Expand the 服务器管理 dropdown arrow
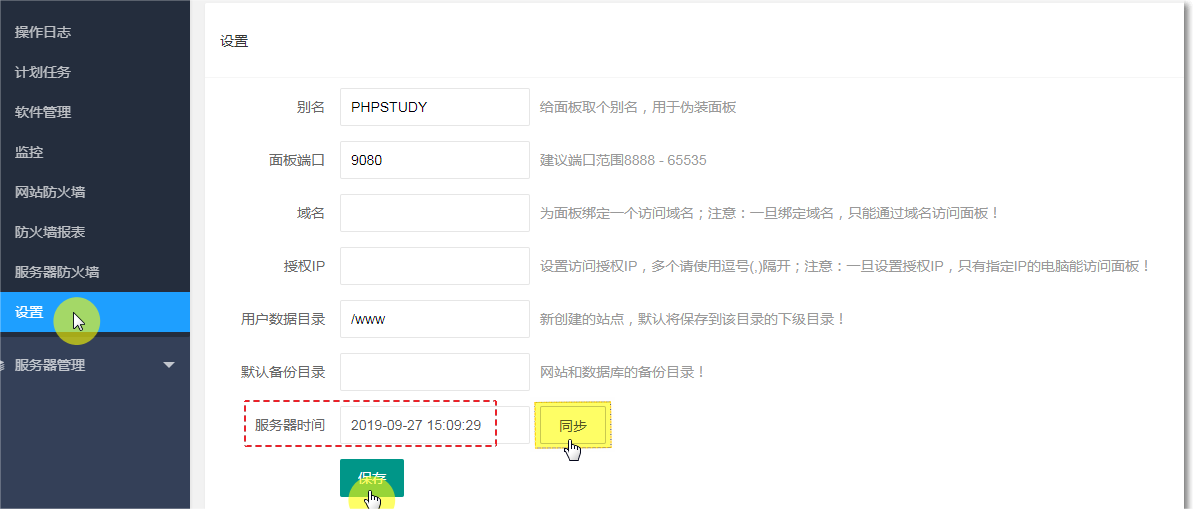 [x=170, y=365]
